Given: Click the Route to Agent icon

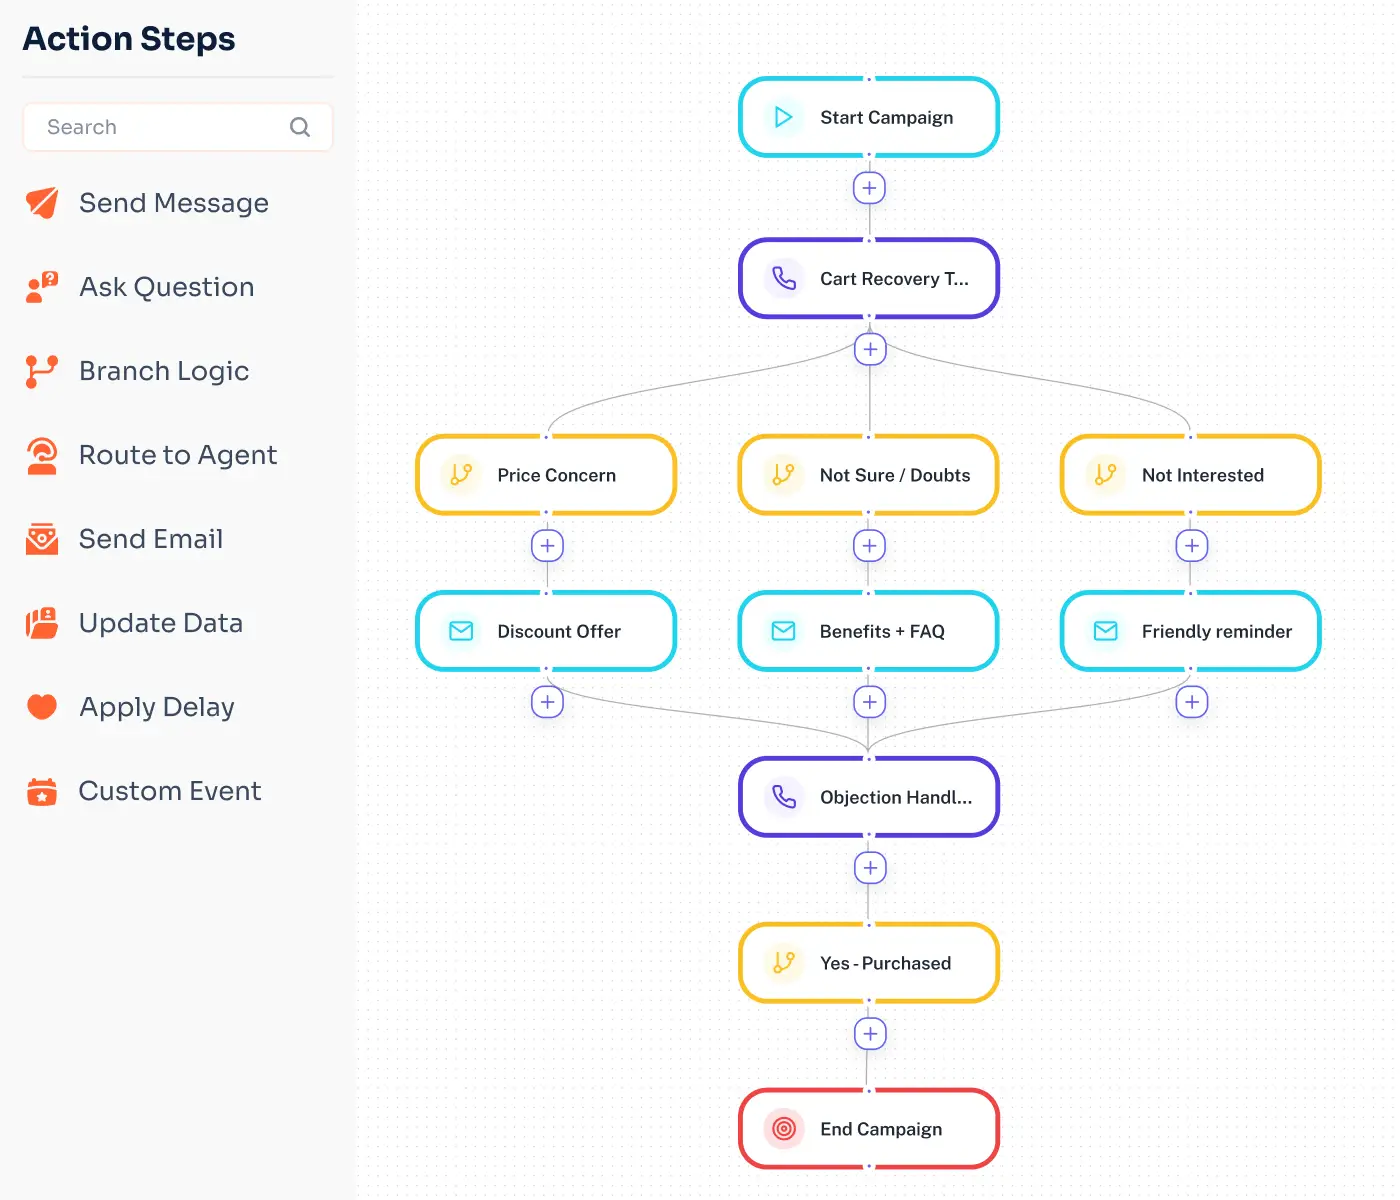Looking at the screenshot, I should pyautogui.click(x=41, y=455).
